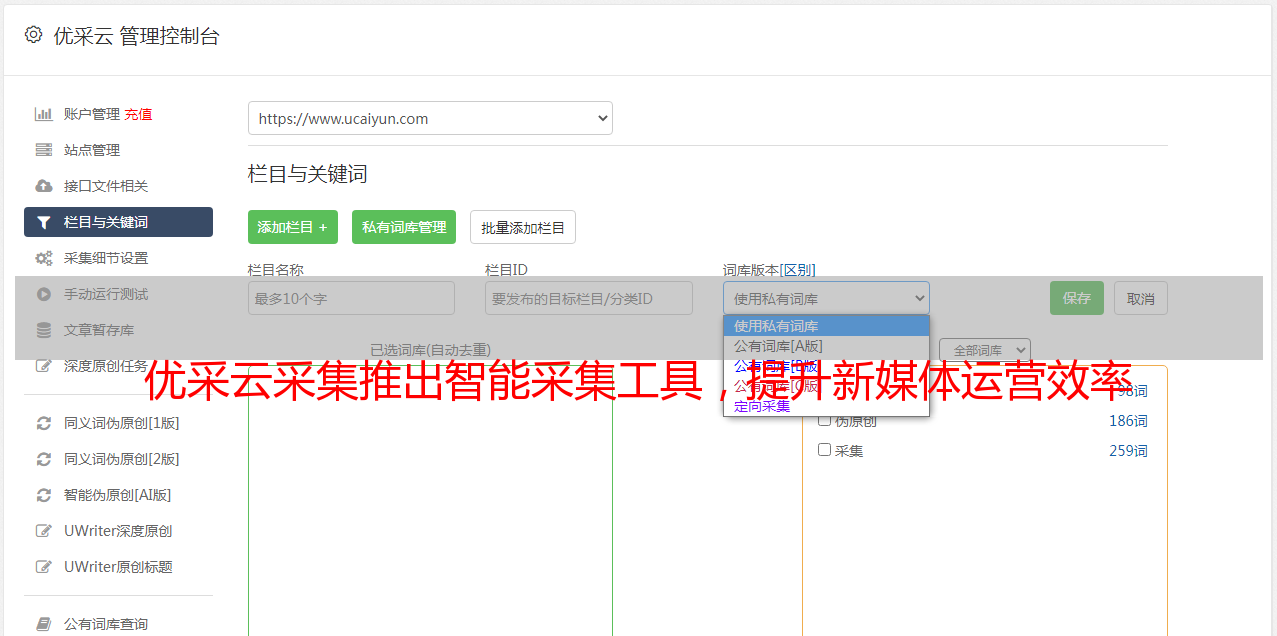1277x636 pixels.
Task: Click the gear icon beside 优采云 管理控制台
Action: pos(34,35)
